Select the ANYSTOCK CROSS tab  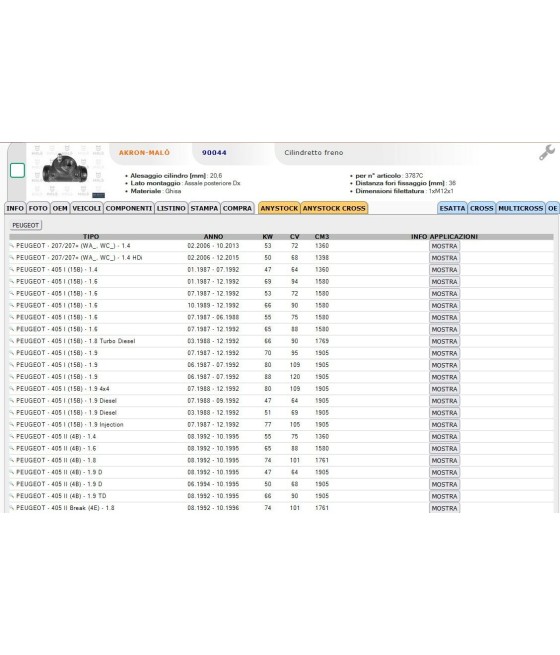[334, 208]
